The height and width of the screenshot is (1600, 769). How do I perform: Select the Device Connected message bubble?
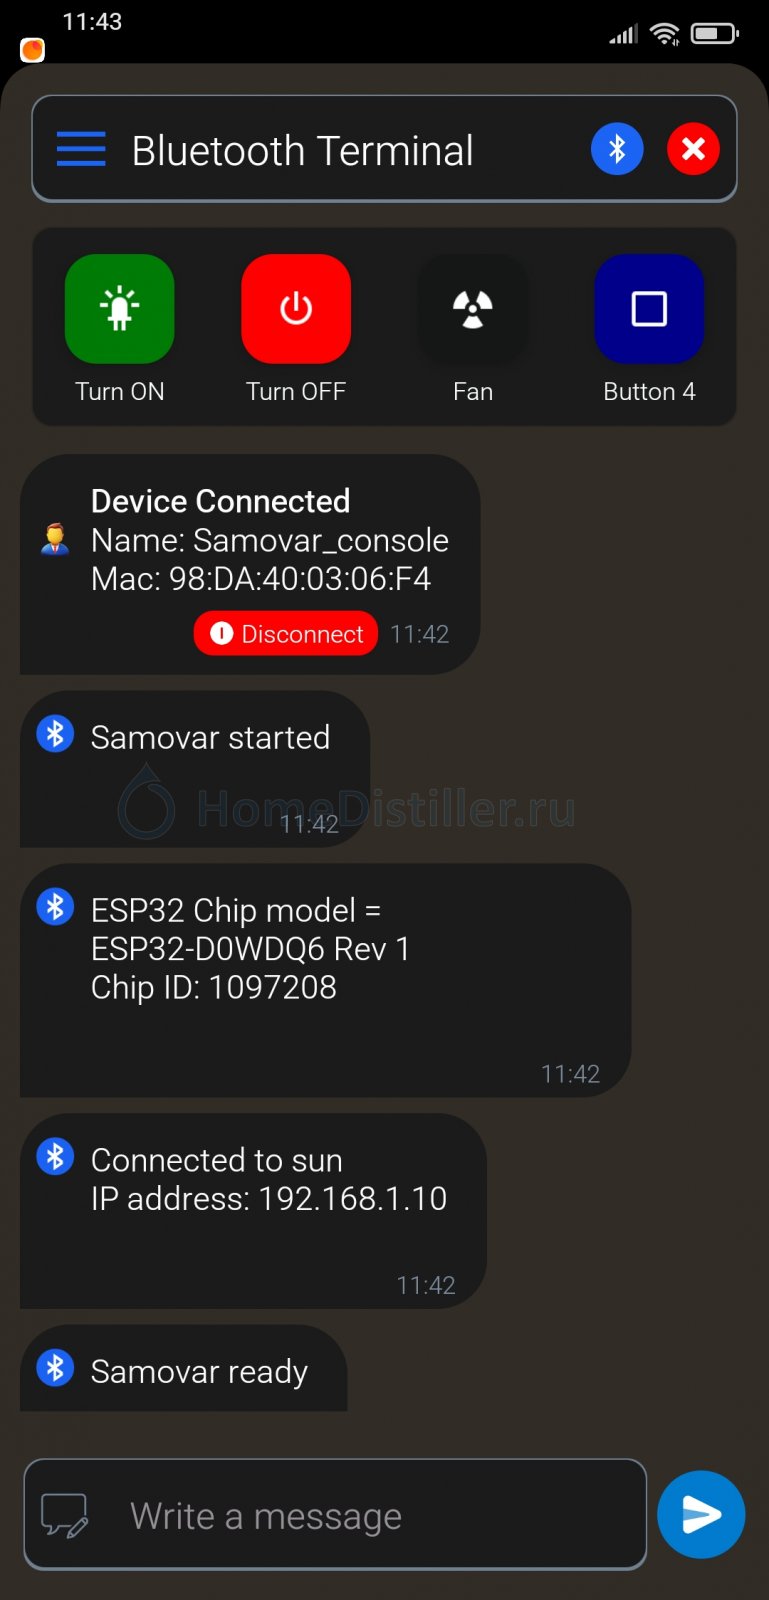[250, 564]
